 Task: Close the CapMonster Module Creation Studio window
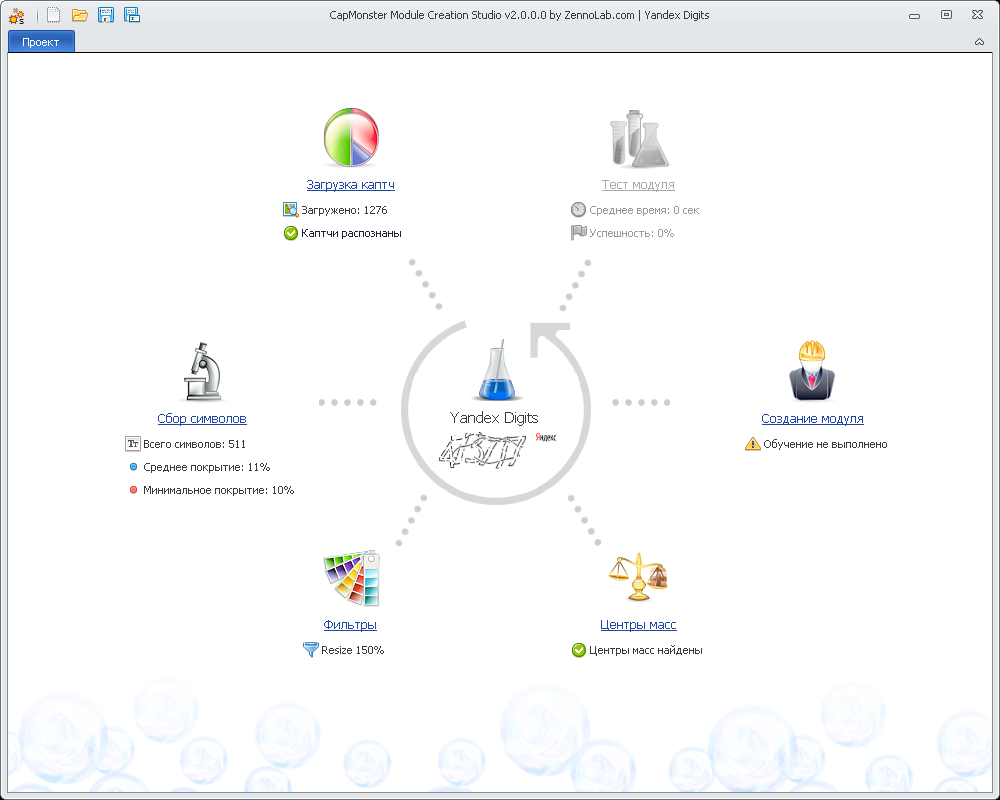click(977, 15)
